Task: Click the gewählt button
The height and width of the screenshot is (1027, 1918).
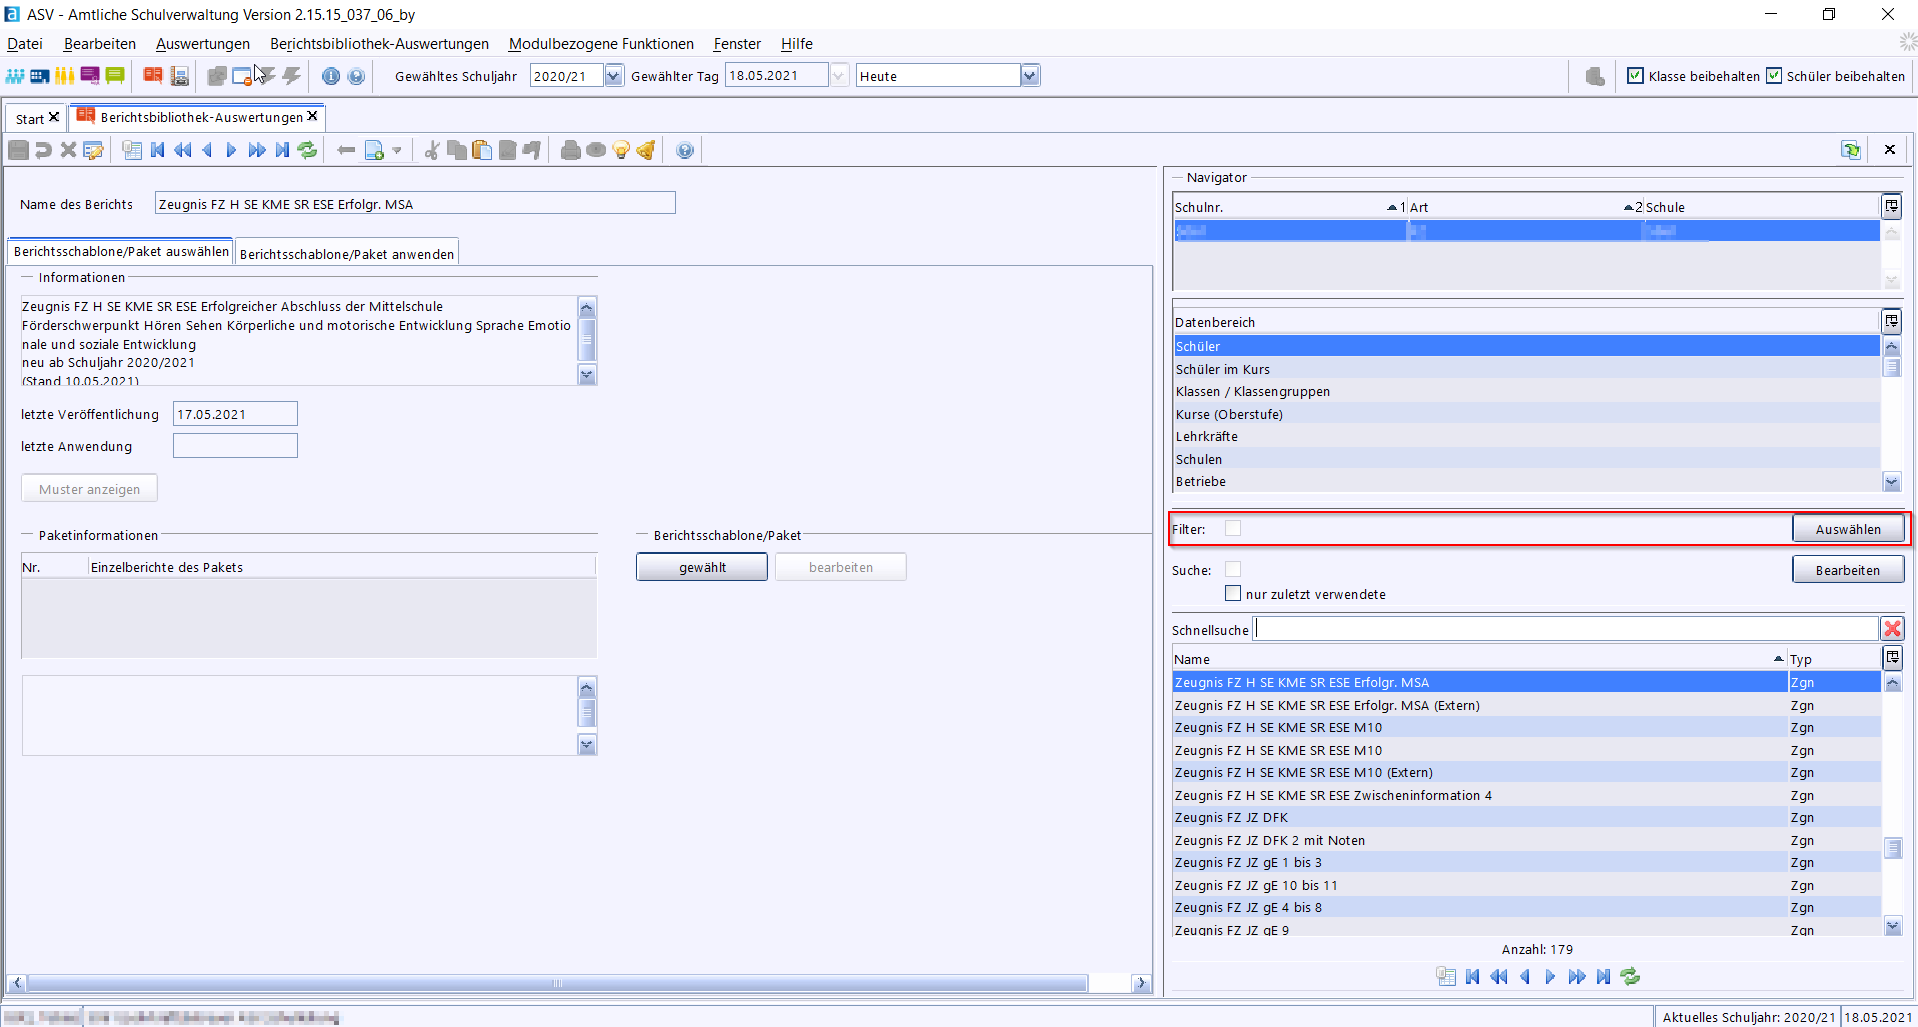Action: (x=702, y=567)
